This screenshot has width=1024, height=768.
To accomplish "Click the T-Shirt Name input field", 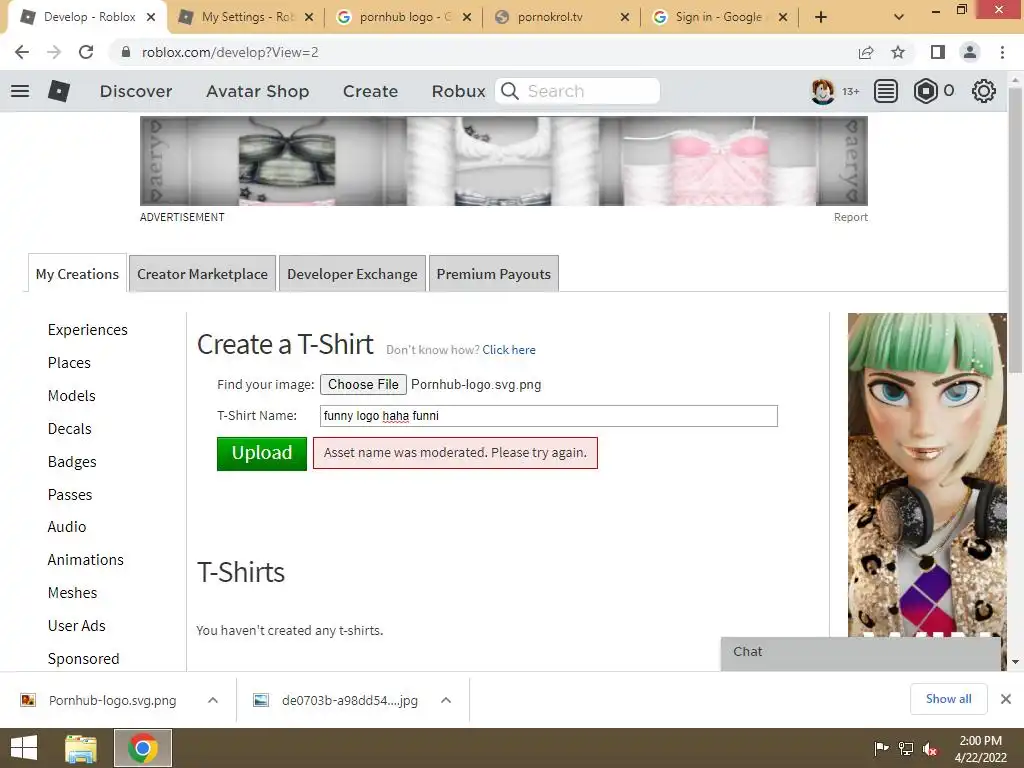I will point(549,416).
